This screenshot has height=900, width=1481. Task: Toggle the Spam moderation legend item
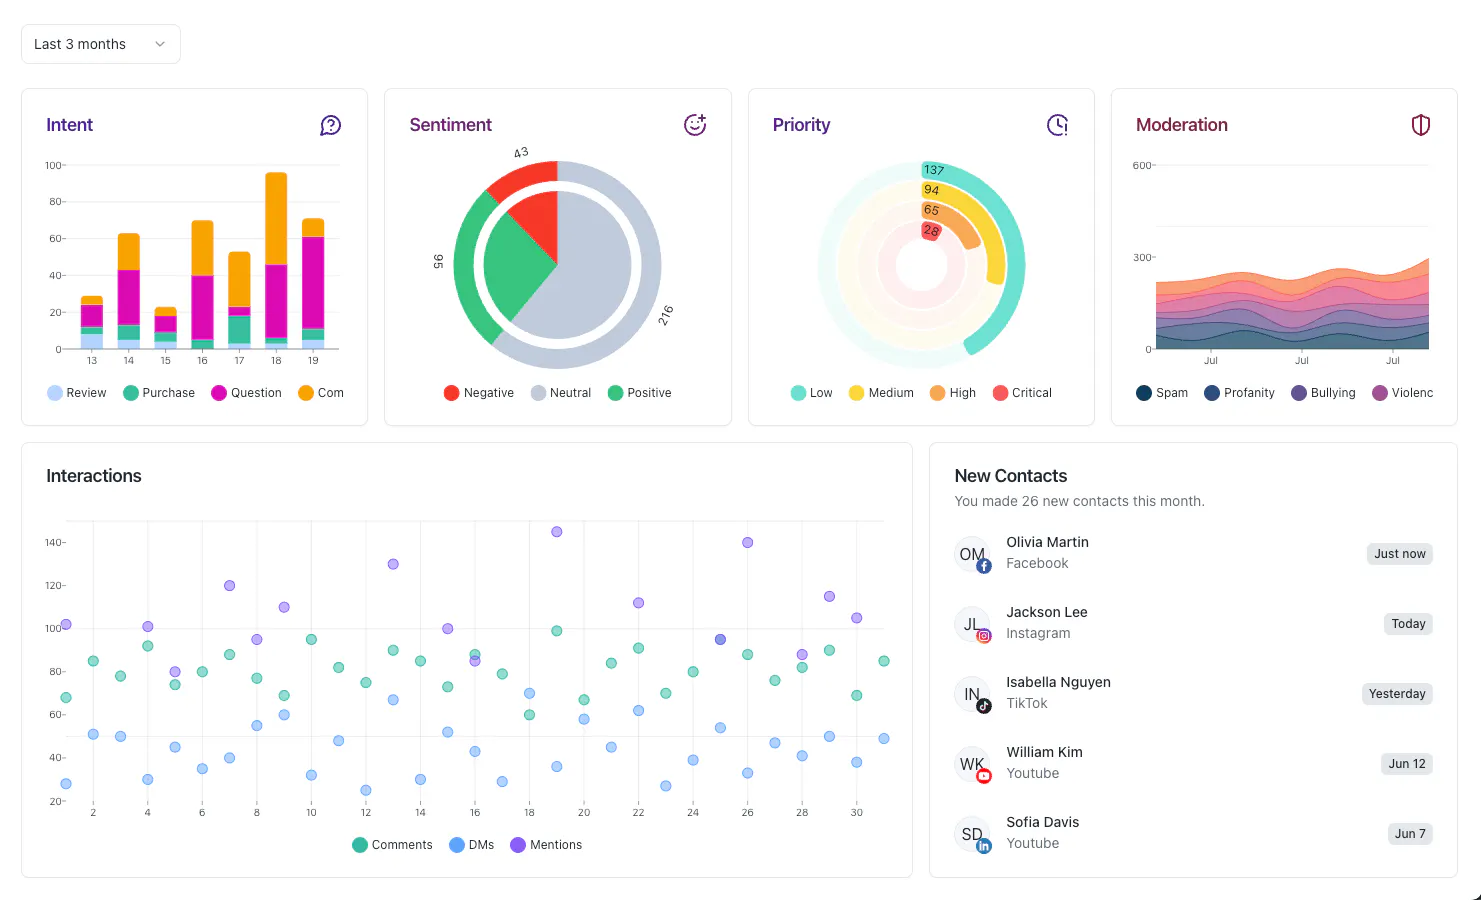(x=1162, y=393)
